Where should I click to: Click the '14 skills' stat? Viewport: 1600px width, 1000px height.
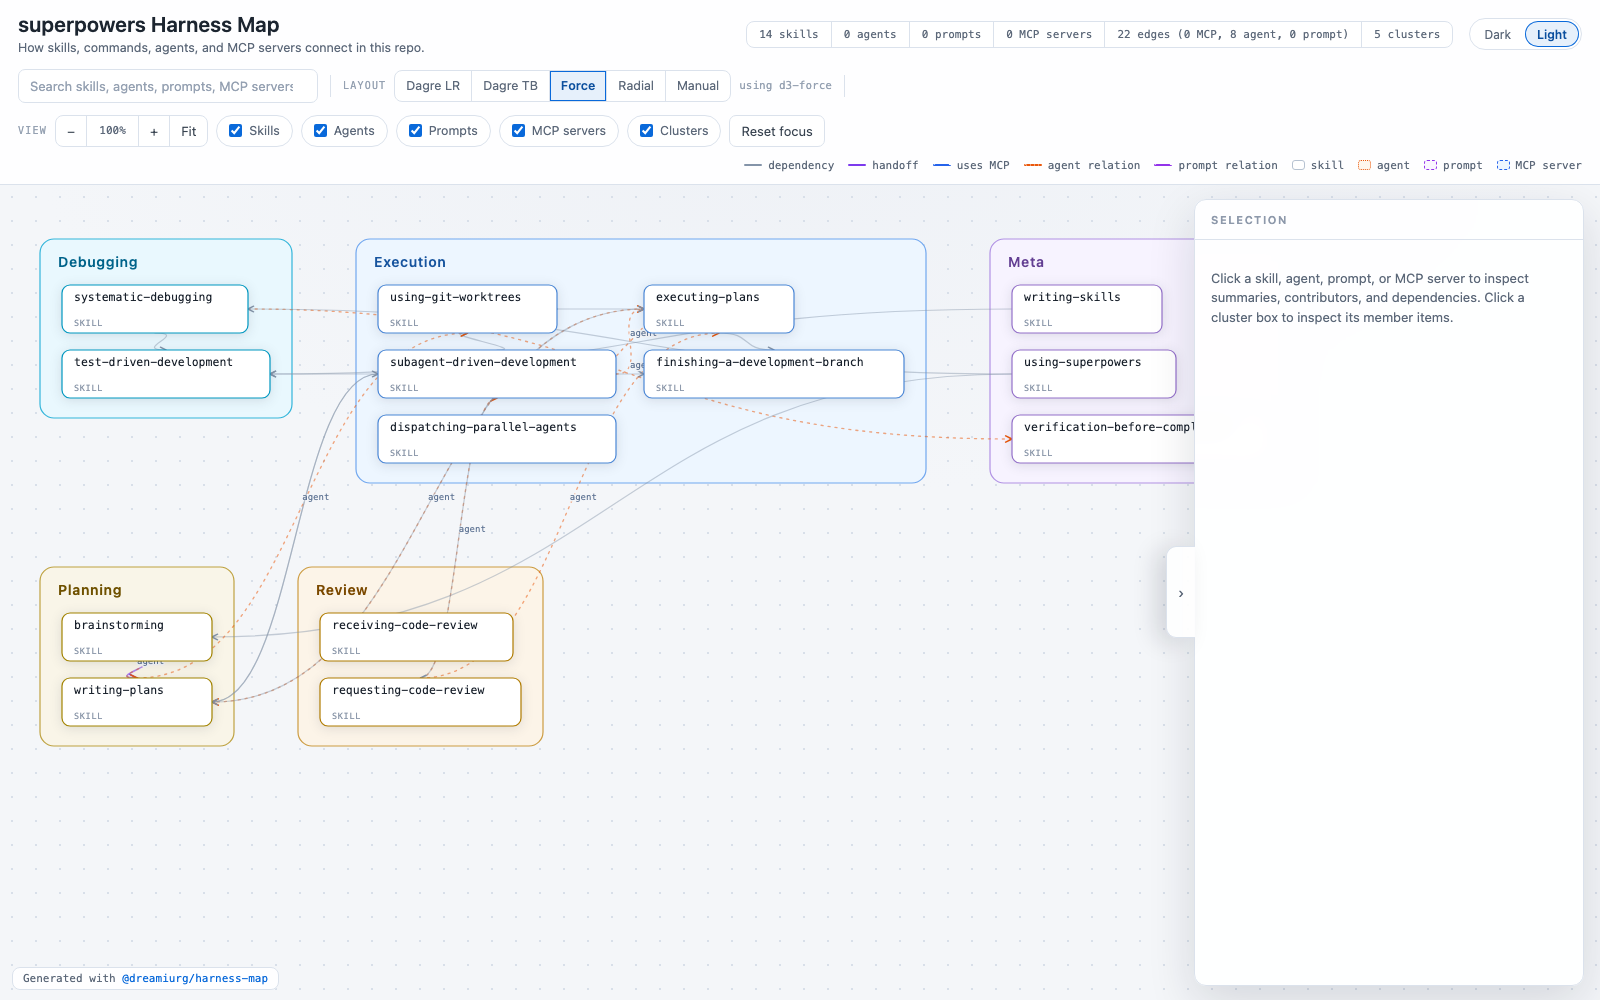tap(789, 34)
